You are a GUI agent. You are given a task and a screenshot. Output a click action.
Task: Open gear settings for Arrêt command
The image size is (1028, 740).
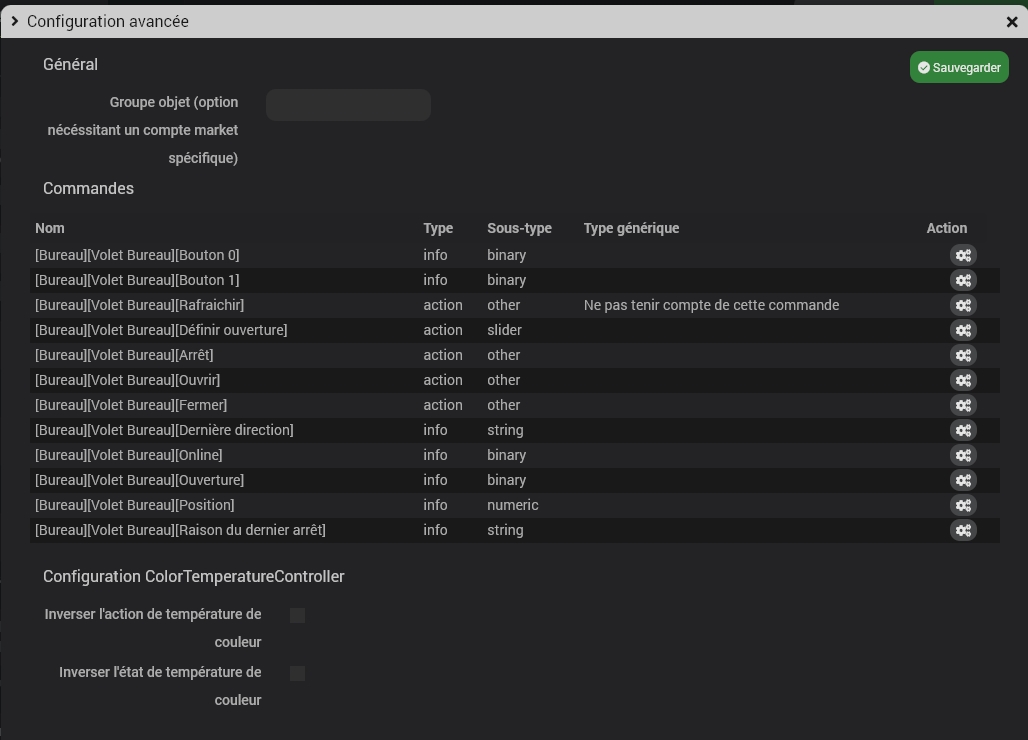[x=962, y=355]
